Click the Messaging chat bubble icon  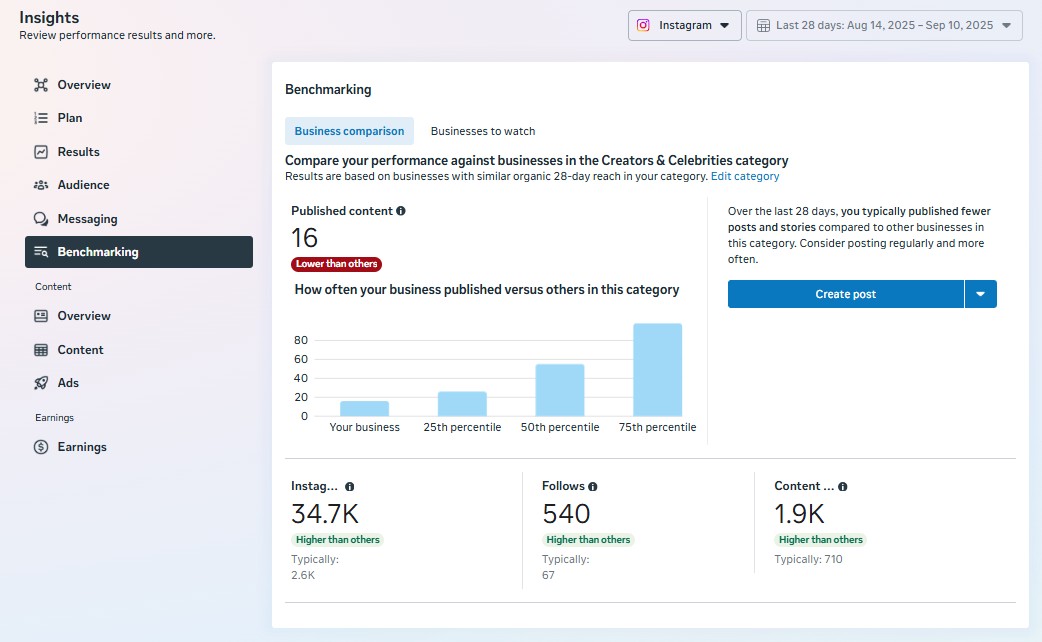point(41,219)
